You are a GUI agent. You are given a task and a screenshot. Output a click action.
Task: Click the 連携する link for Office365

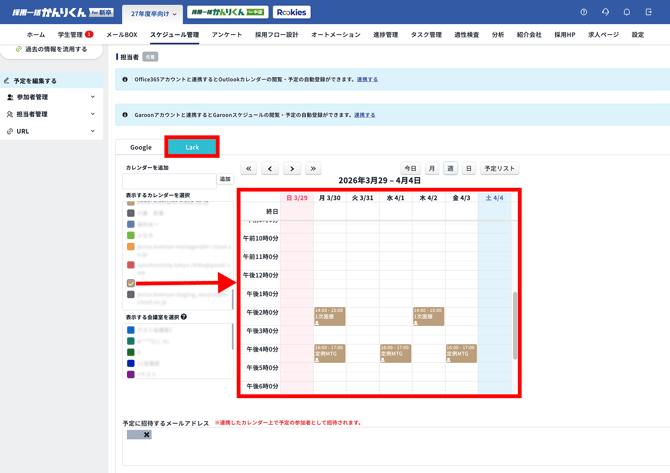(x=367, y=79)
